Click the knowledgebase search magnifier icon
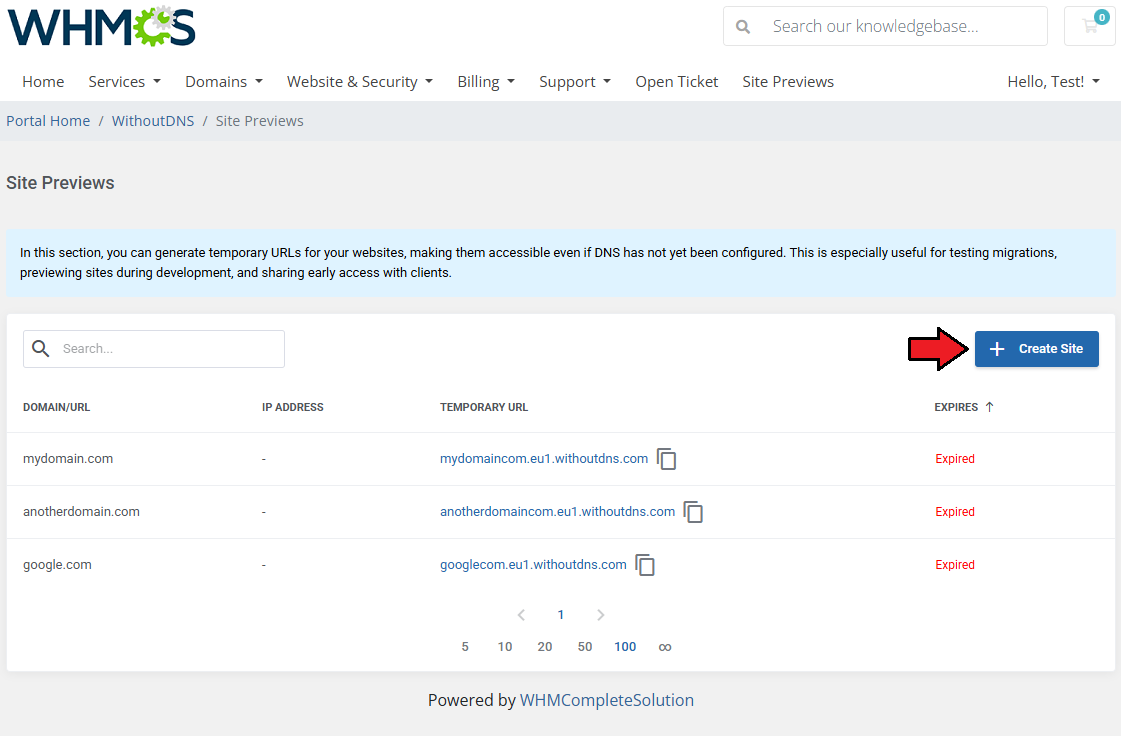The image size is (1121, 736). pyautogui.click(x=743, y=26)
